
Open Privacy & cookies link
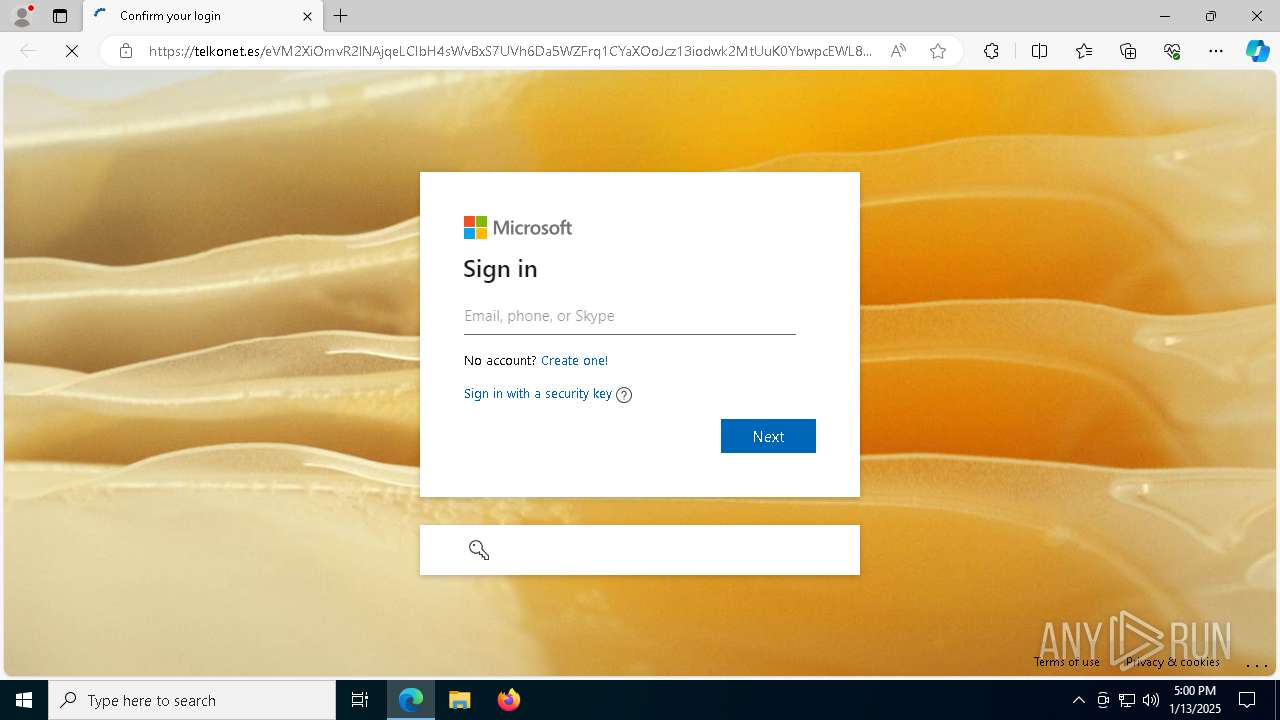click(x=1172, y=662)
